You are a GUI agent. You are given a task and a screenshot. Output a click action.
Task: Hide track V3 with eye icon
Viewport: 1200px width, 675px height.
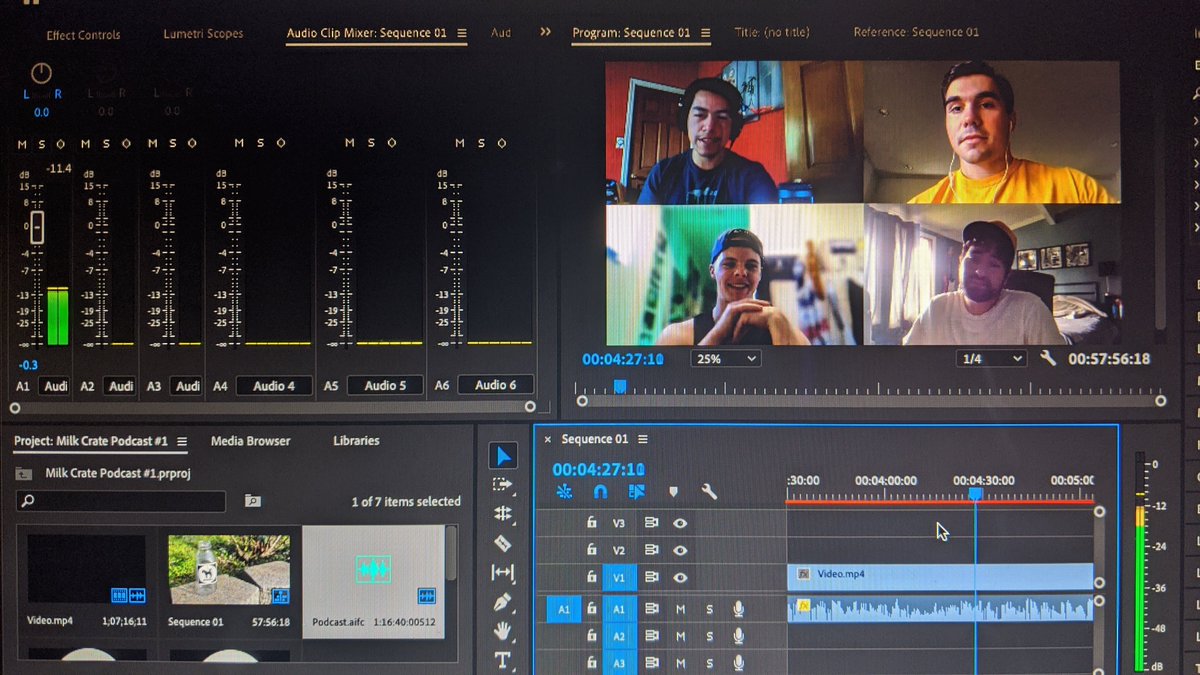[x=680, y=523]
